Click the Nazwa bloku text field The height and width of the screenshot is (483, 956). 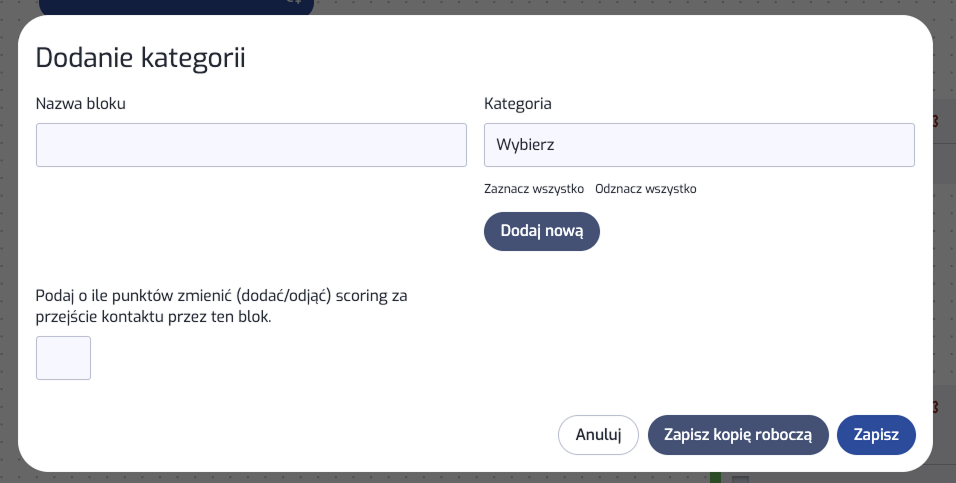251,145
